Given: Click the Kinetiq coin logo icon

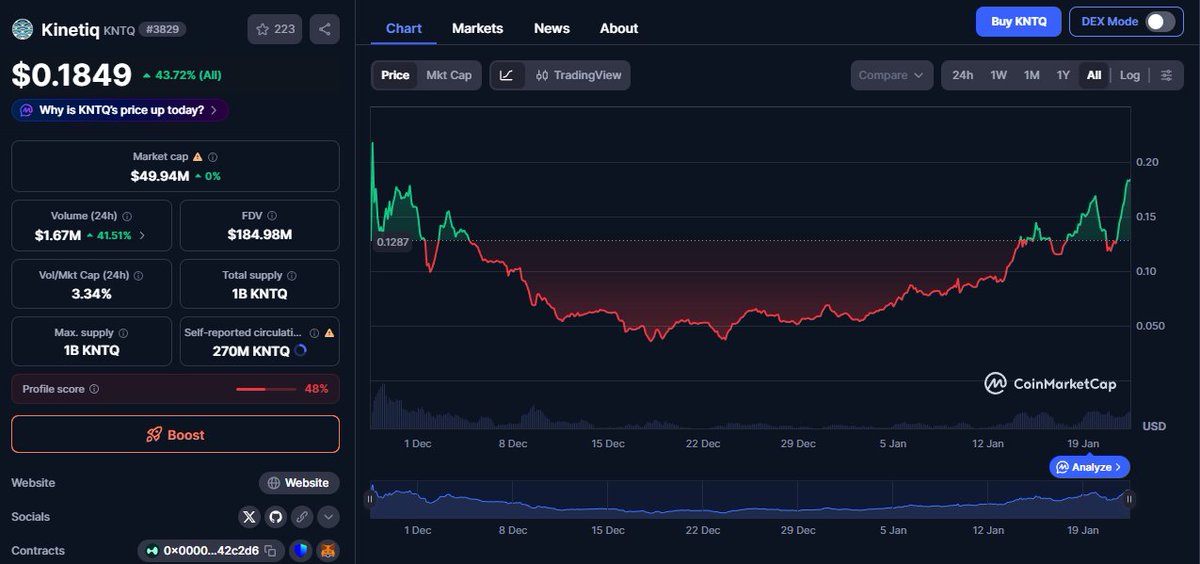Looking at the screenshot, I should coord(22,29).
